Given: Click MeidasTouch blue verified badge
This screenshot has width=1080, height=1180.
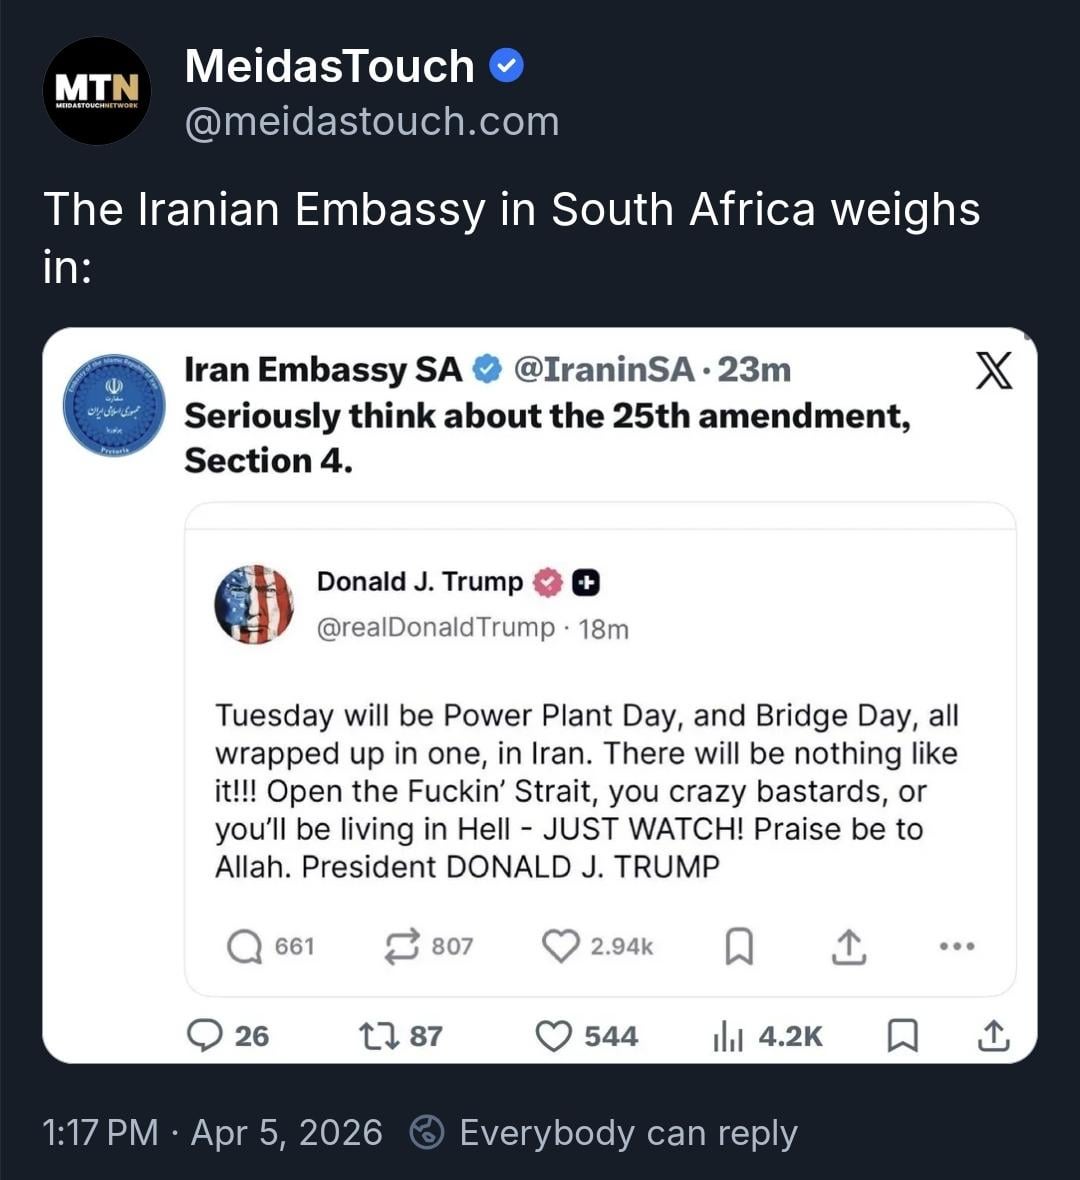Looking at the screenshot, I should [x=507, y=67].
